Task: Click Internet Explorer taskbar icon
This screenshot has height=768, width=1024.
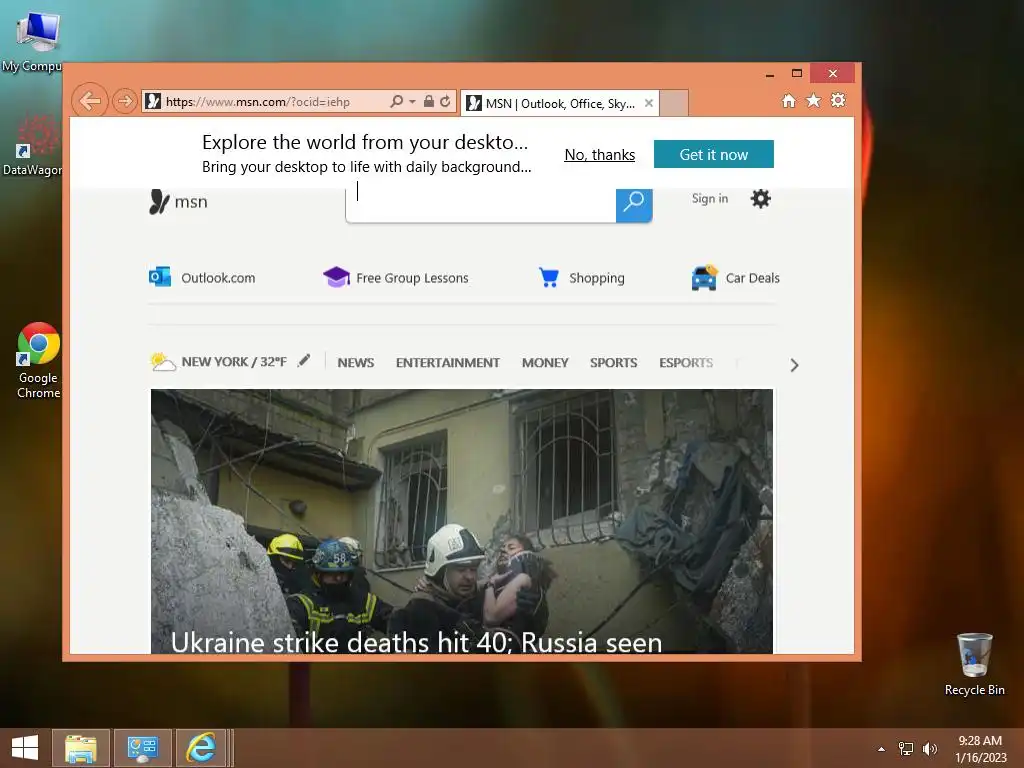Action: 201,748
